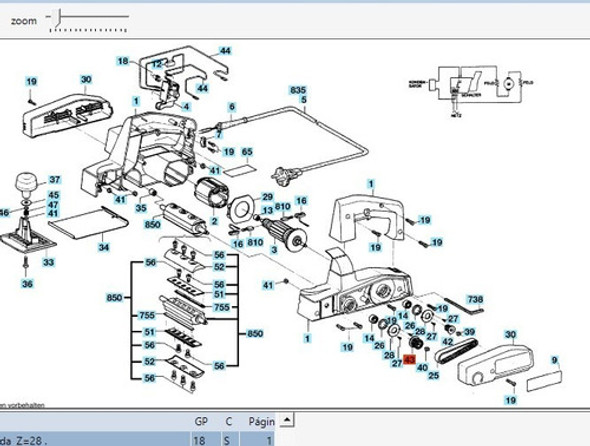Click part label 1 below the base housing
This screenshot has height=446, width=590.
[307, 339]
